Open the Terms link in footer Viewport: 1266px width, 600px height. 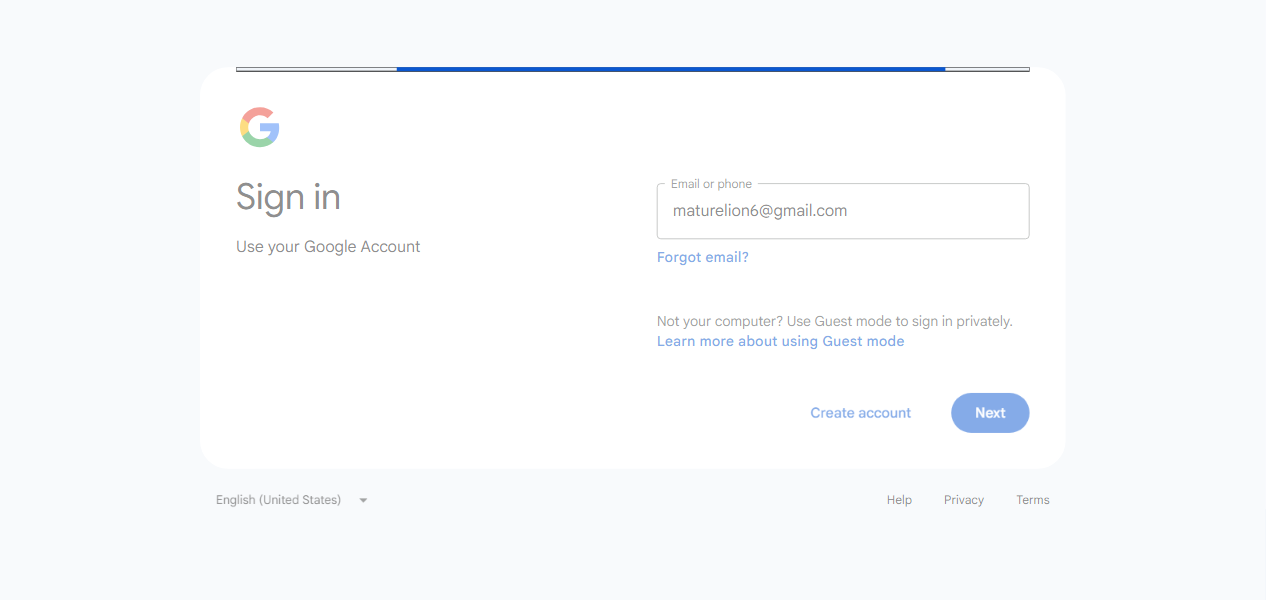(1033, 500)
